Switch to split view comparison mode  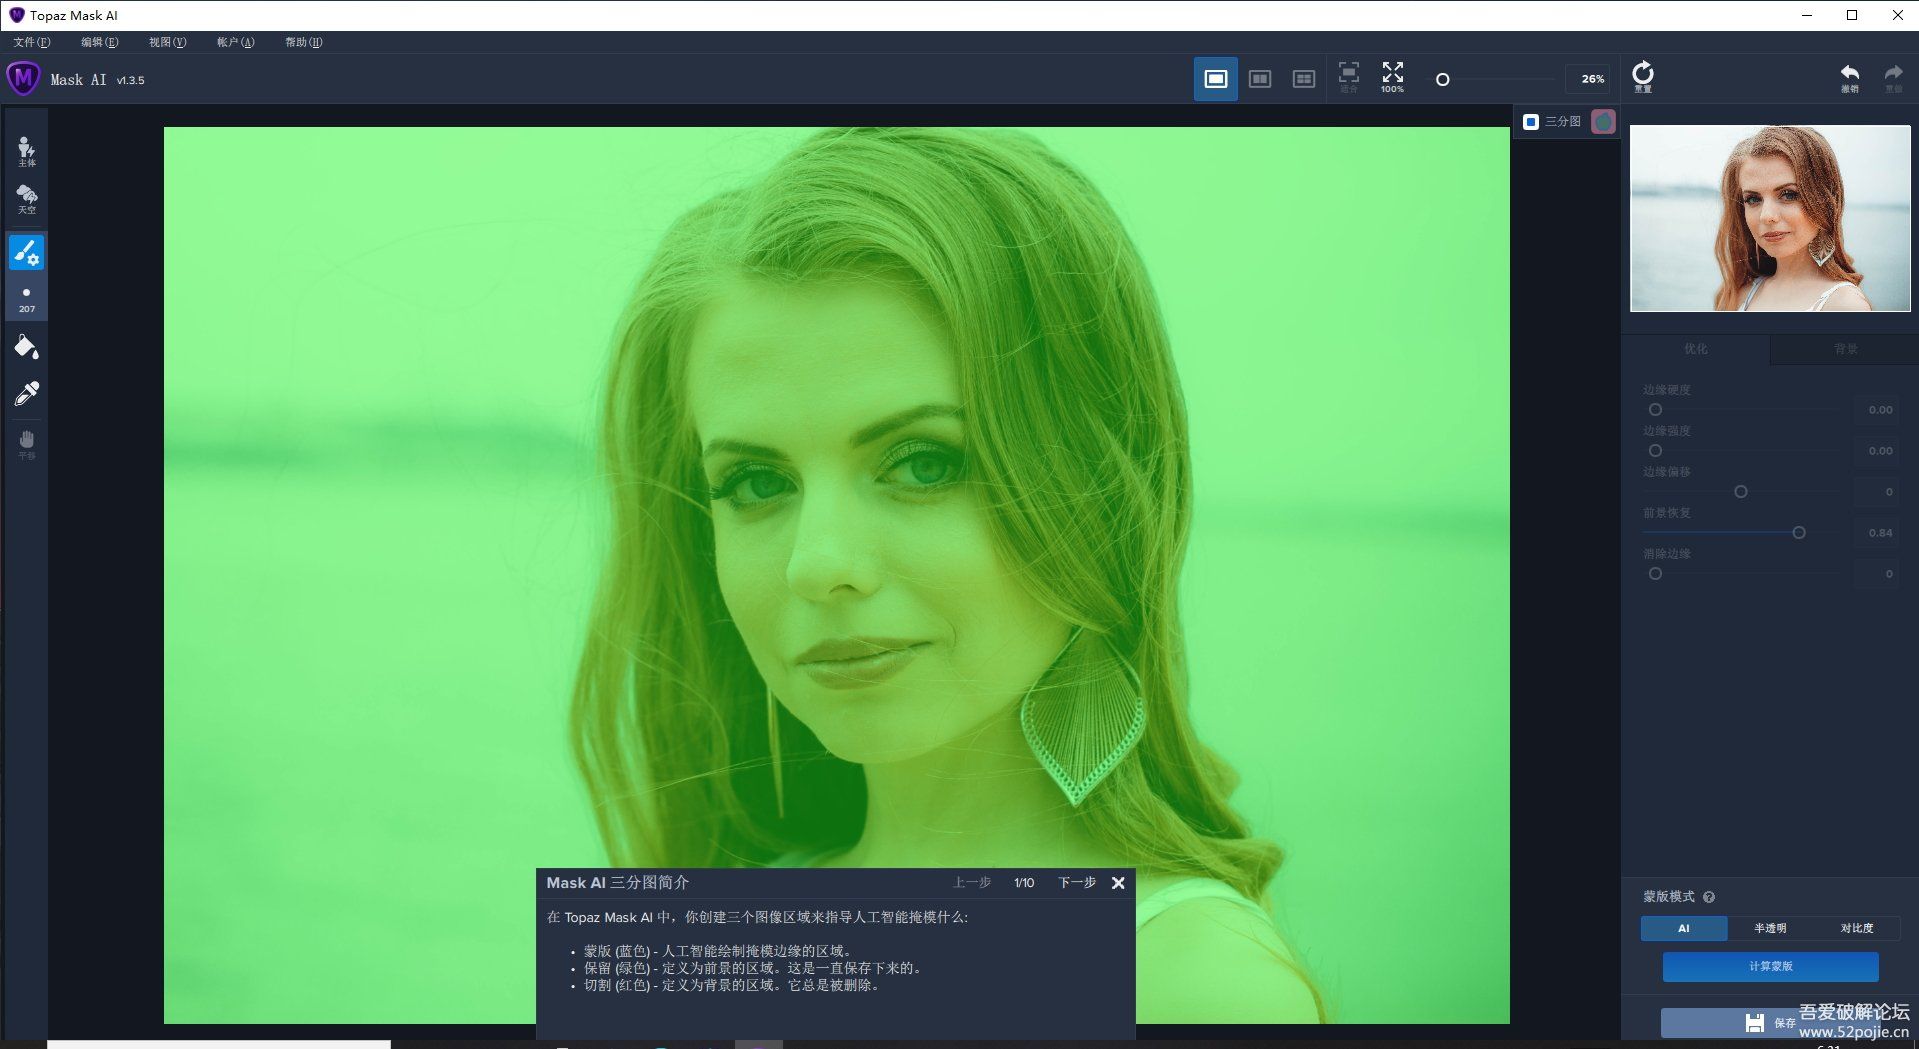click(x=1260, y=77)
